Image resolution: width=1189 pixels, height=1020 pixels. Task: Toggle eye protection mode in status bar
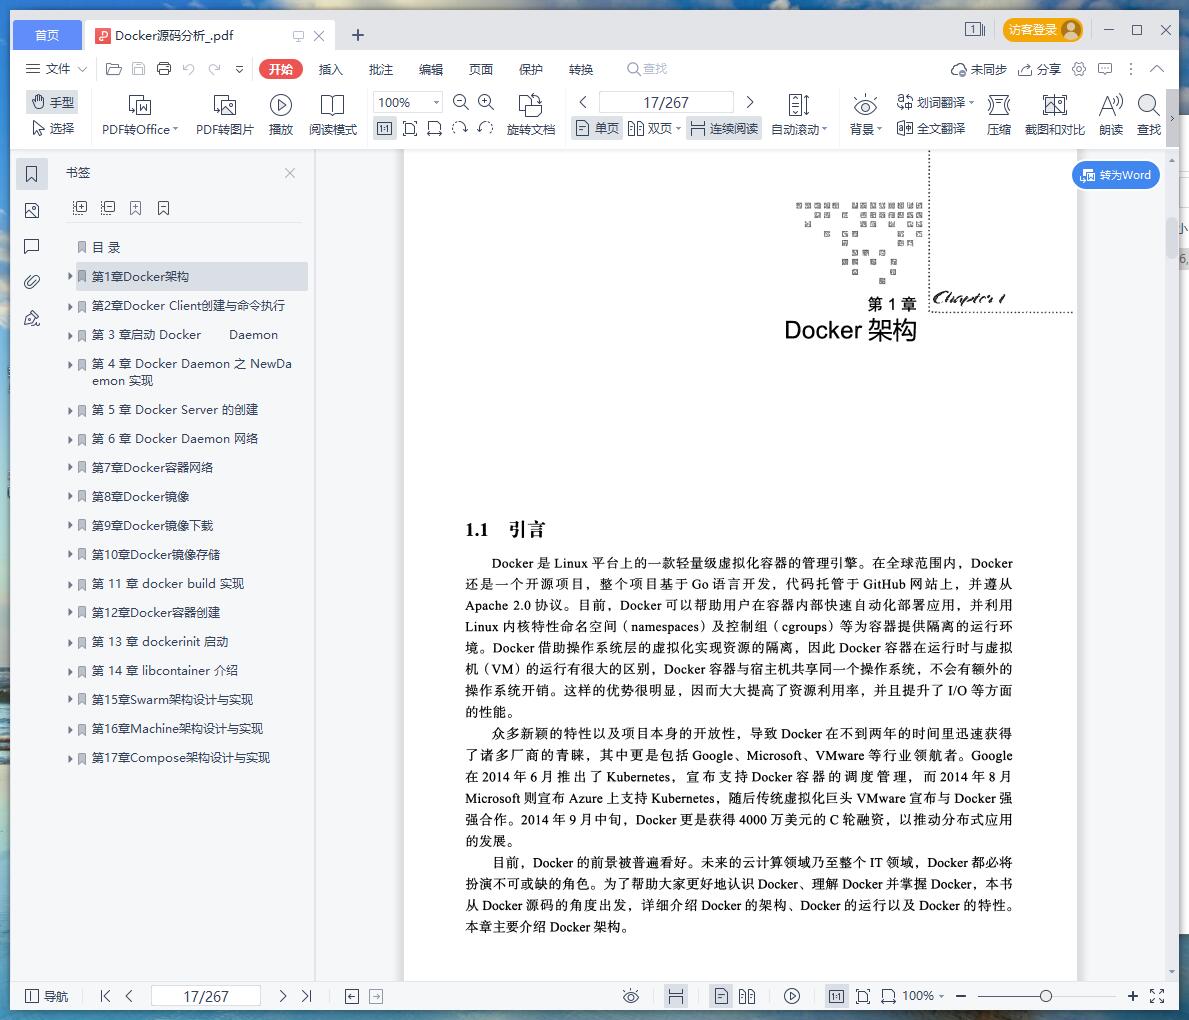[631, 996]
